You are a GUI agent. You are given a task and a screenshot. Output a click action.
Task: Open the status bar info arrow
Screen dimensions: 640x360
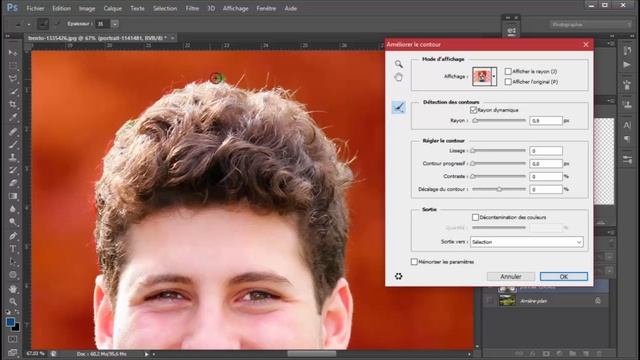(147, 354)
